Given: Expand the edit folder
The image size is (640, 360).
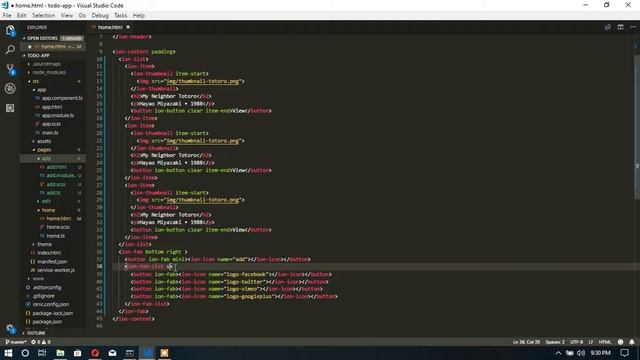Looking at the screenshot, I should [46, 201].
